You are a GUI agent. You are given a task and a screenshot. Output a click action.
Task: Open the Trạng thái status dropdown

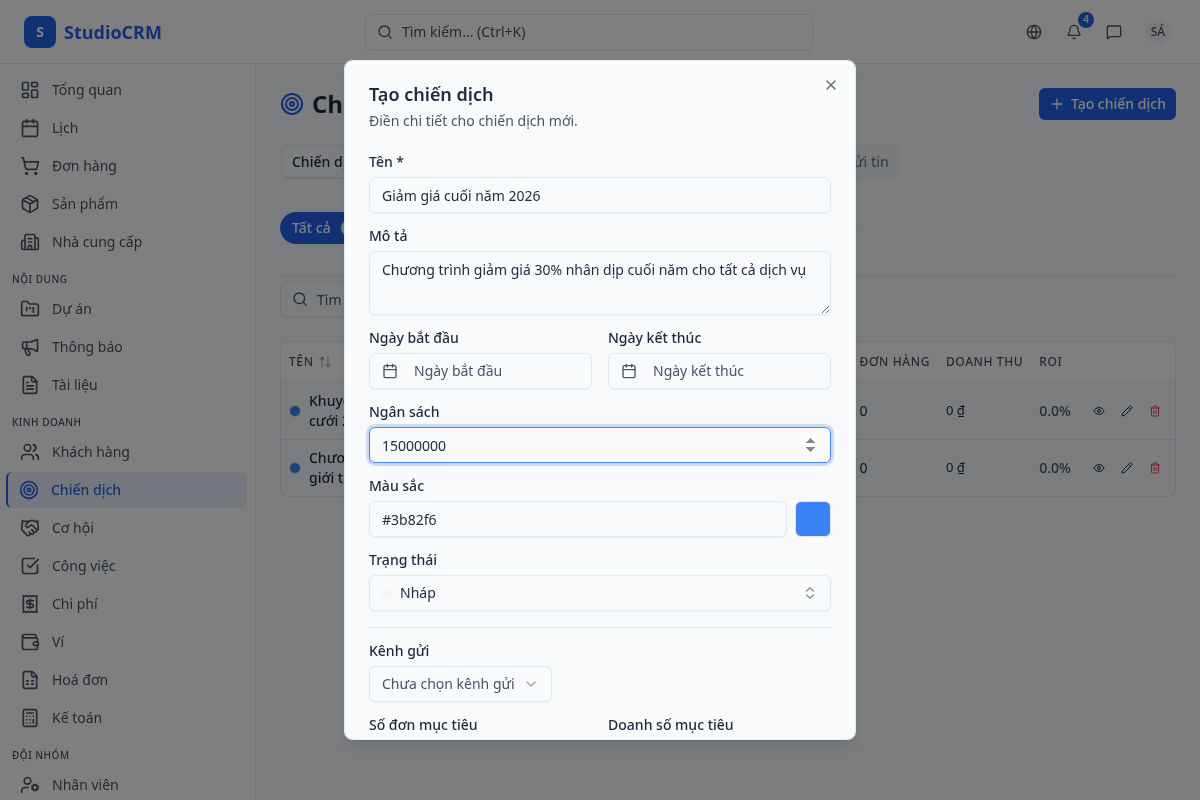599,593
